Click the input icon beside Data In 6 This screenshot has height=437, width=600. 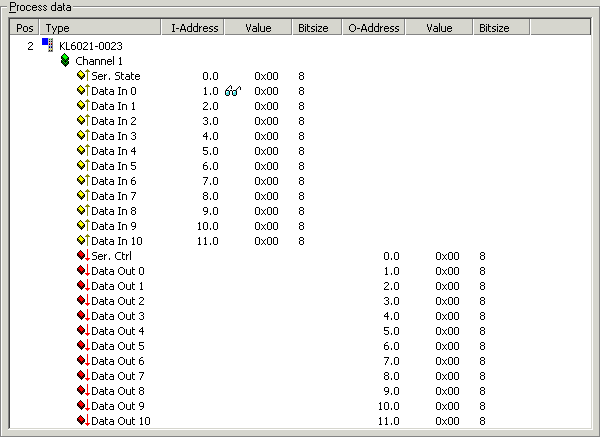click(83, 180)
